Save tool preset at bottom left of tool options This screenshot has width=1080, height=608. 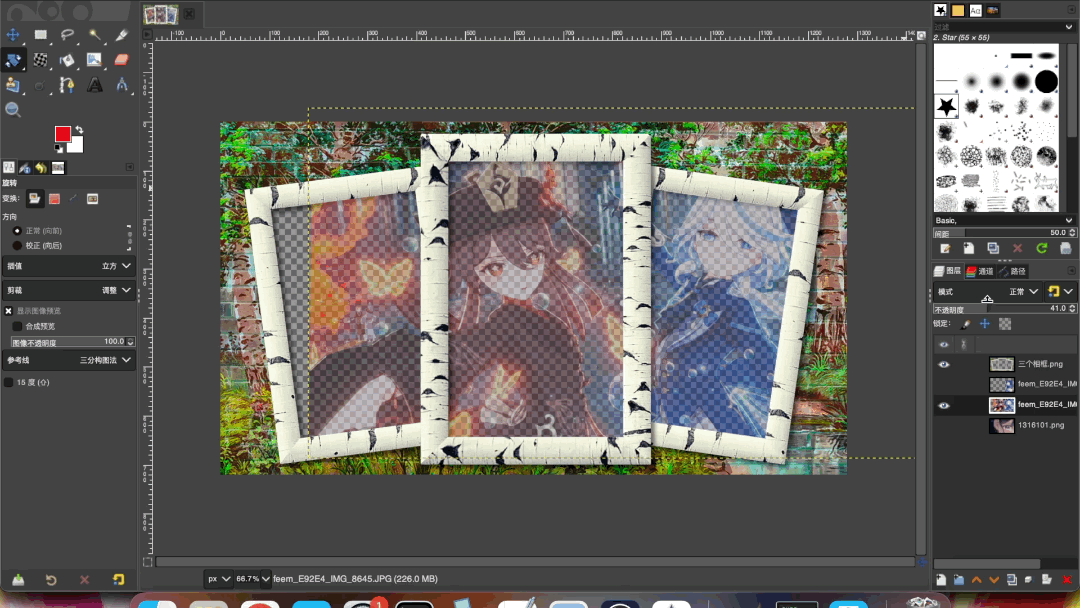(x=18, y=580)
